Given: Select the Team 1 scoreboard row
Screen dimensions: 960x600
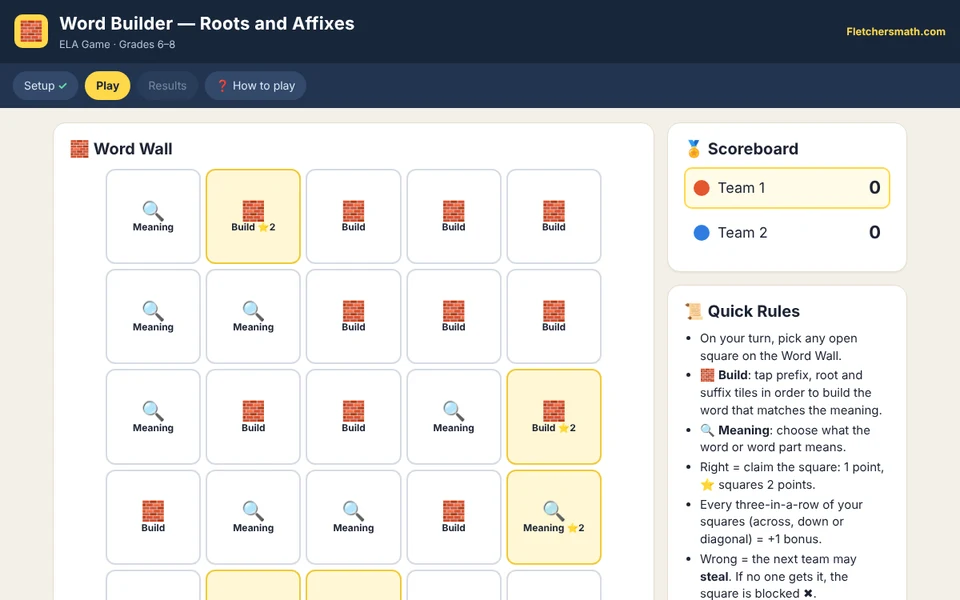Looking at the screenshot, I should (787, 188).
